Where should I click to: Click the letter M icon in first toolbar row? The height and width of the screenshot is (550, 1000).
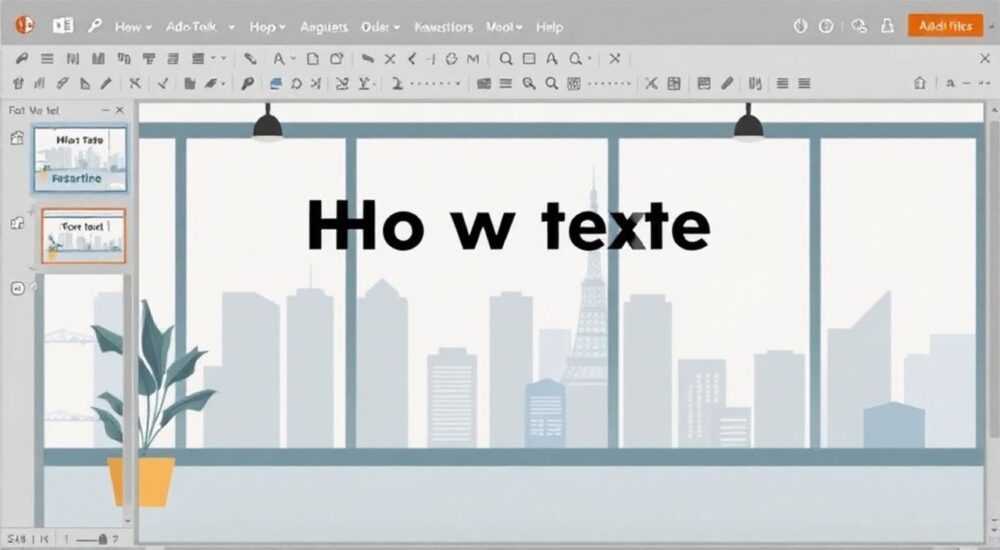[x=473, y=59]
